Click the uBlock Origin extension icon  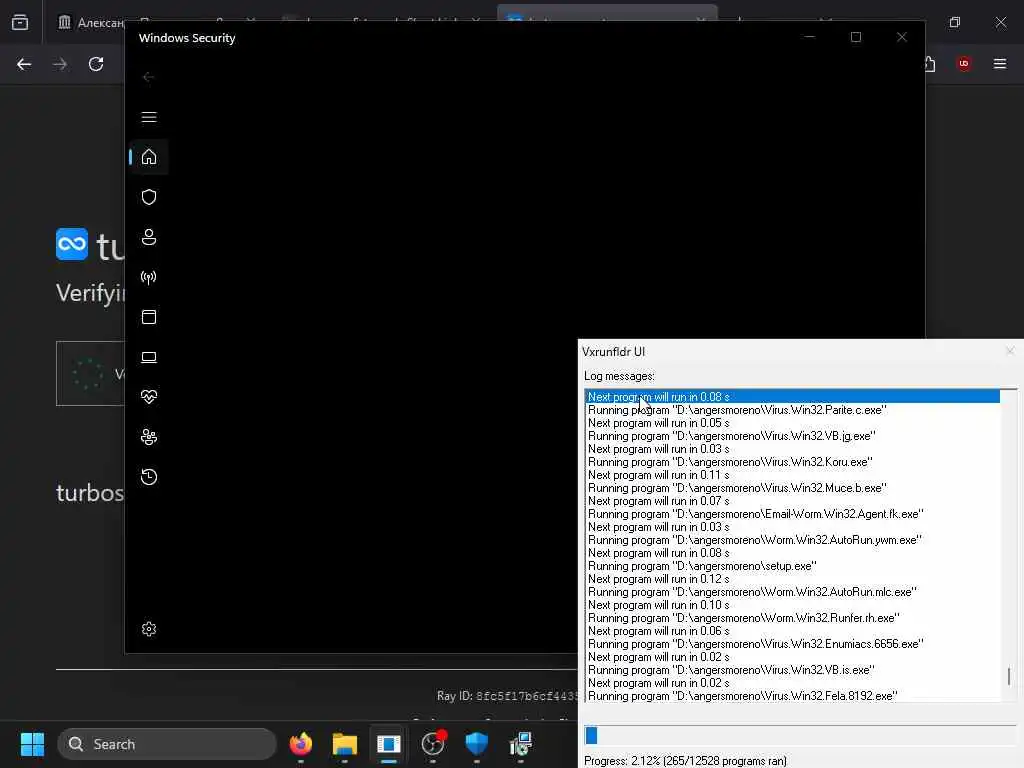(x=964, y=63)
